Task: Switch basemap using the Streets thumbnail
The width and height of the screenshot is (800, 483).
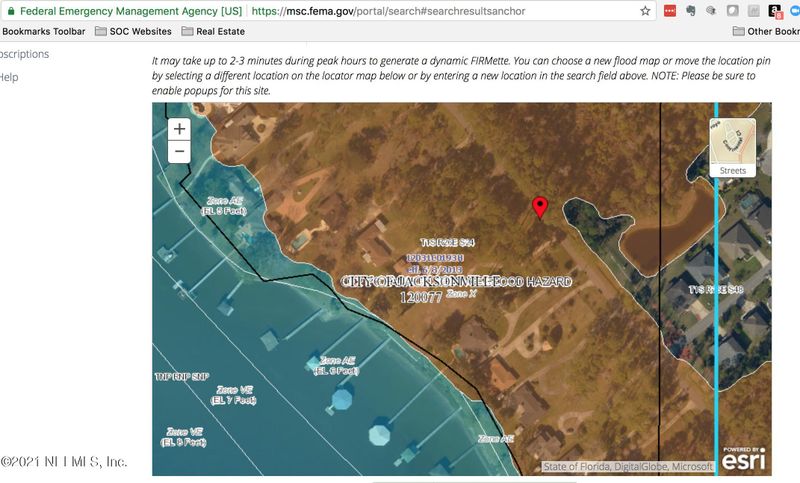Action: click(x=733, y=148)
